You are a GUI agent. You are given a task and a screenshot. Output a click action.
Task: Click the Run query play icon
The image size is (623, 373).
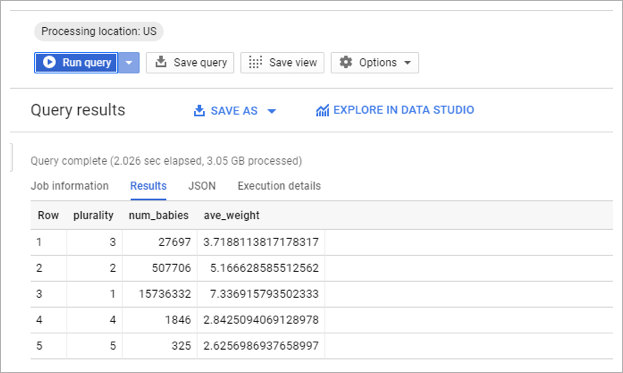[49, 62]
